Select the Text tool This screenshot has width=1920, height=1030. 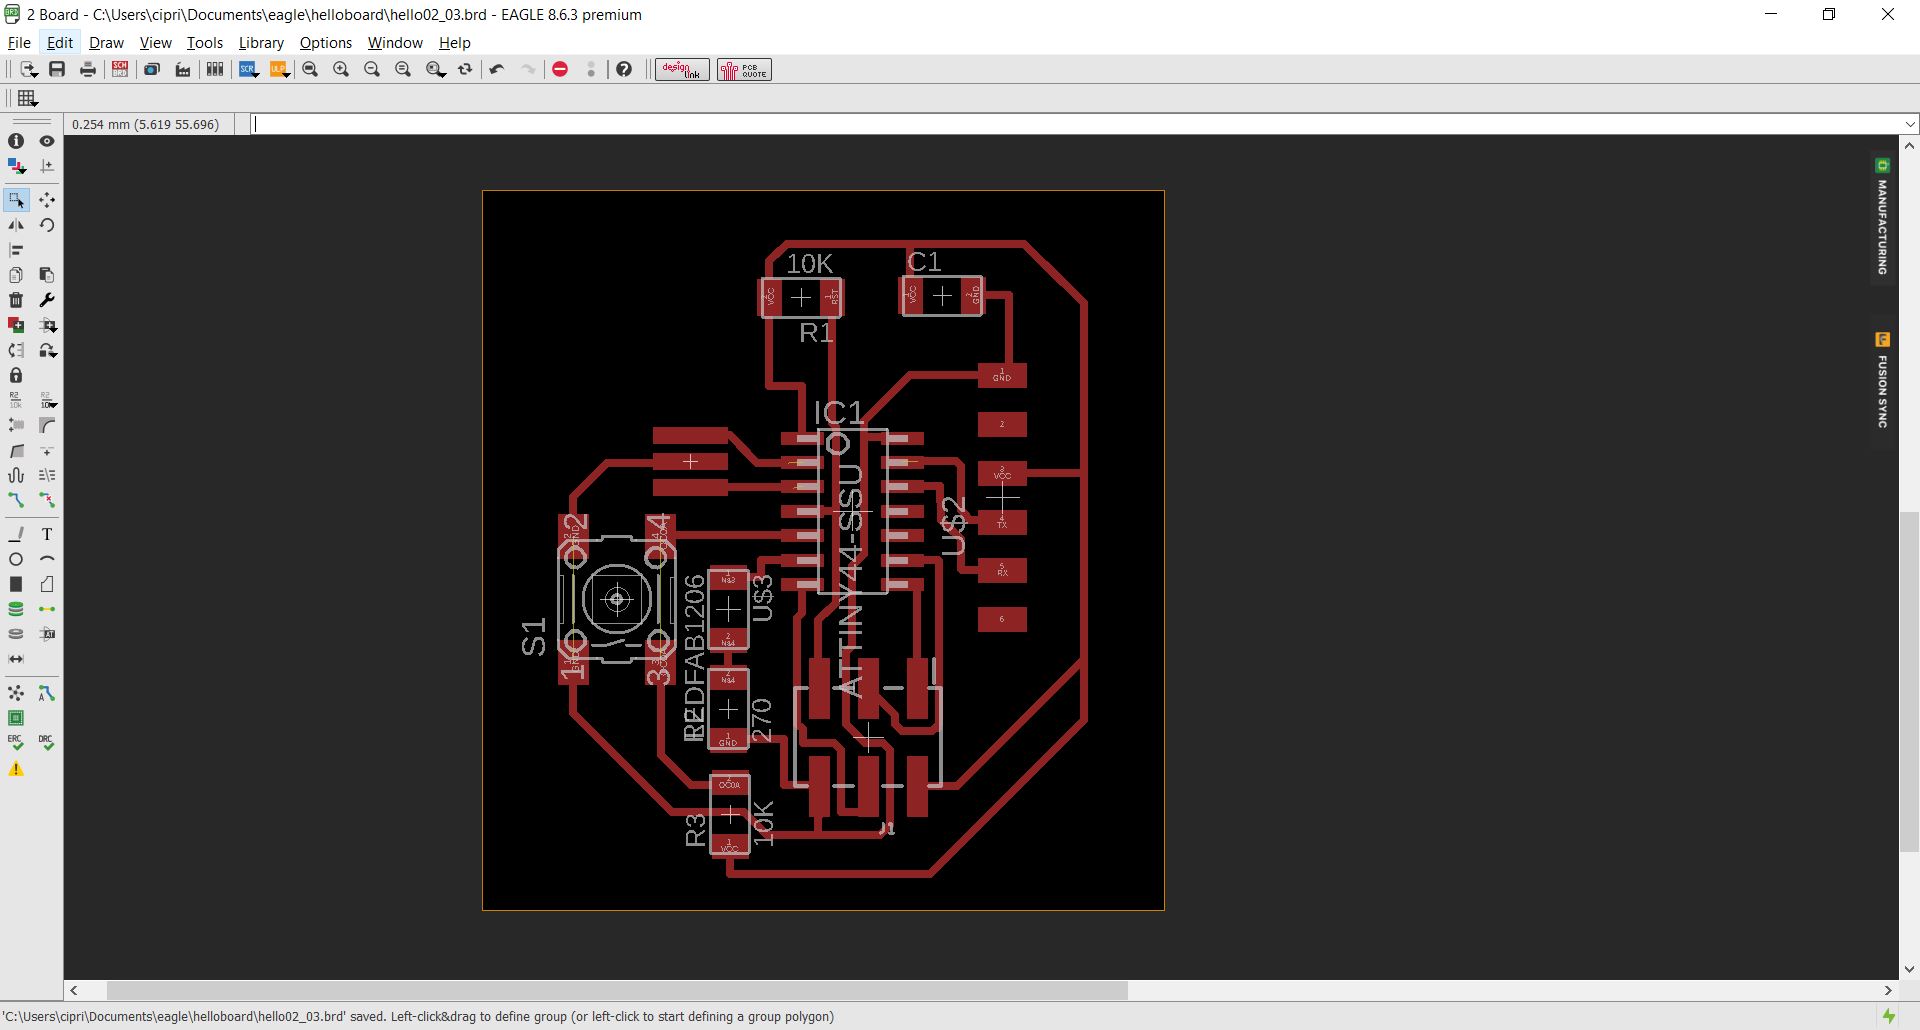click(x=47, y=534)
